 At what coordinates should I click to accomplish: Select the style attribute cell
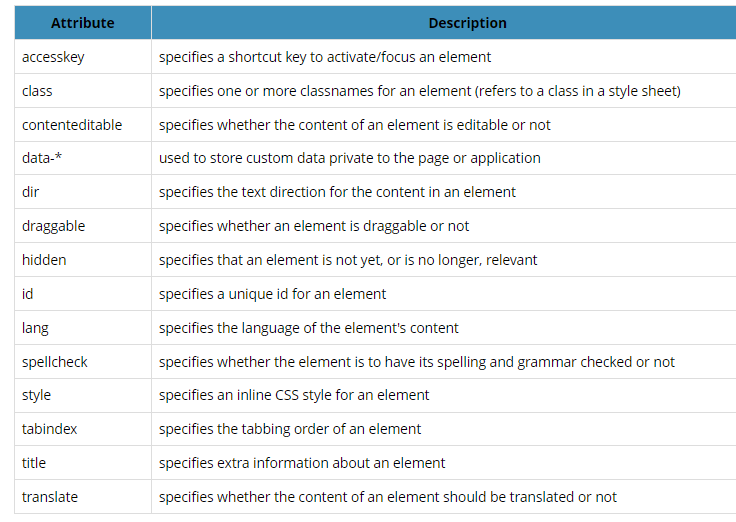36,395
